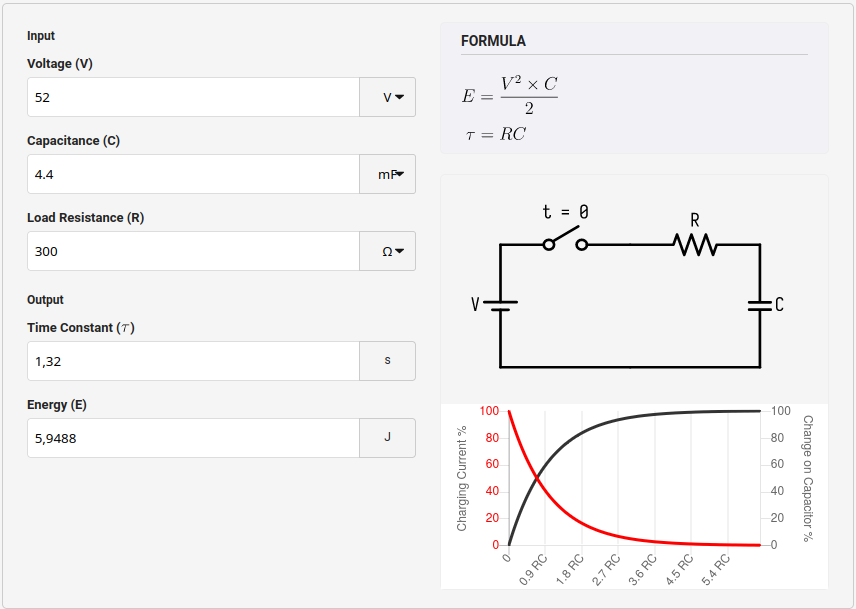This screenshot has width=856, height=609.
Task: Click the J unit box beside Energy
Action: (x=387, y=439)
